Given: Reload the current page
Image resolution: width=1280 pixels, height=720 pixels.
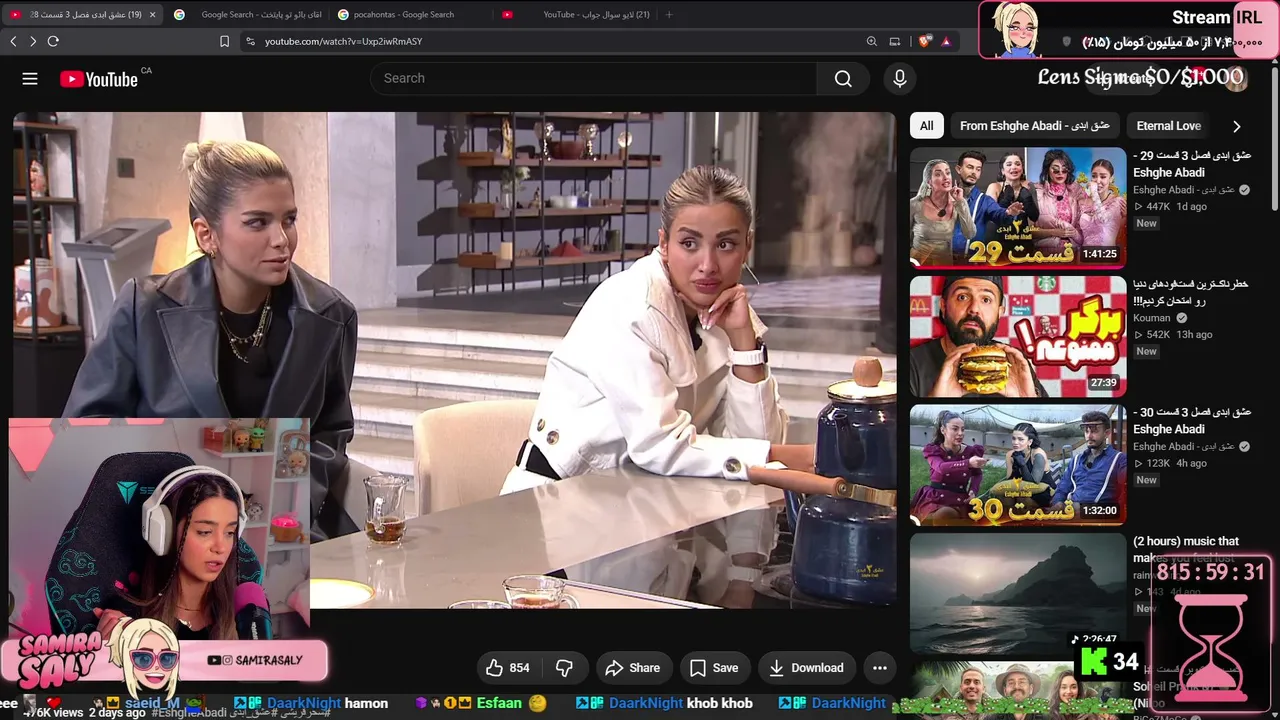Looking at the screenshot, I should pos(53,41).
